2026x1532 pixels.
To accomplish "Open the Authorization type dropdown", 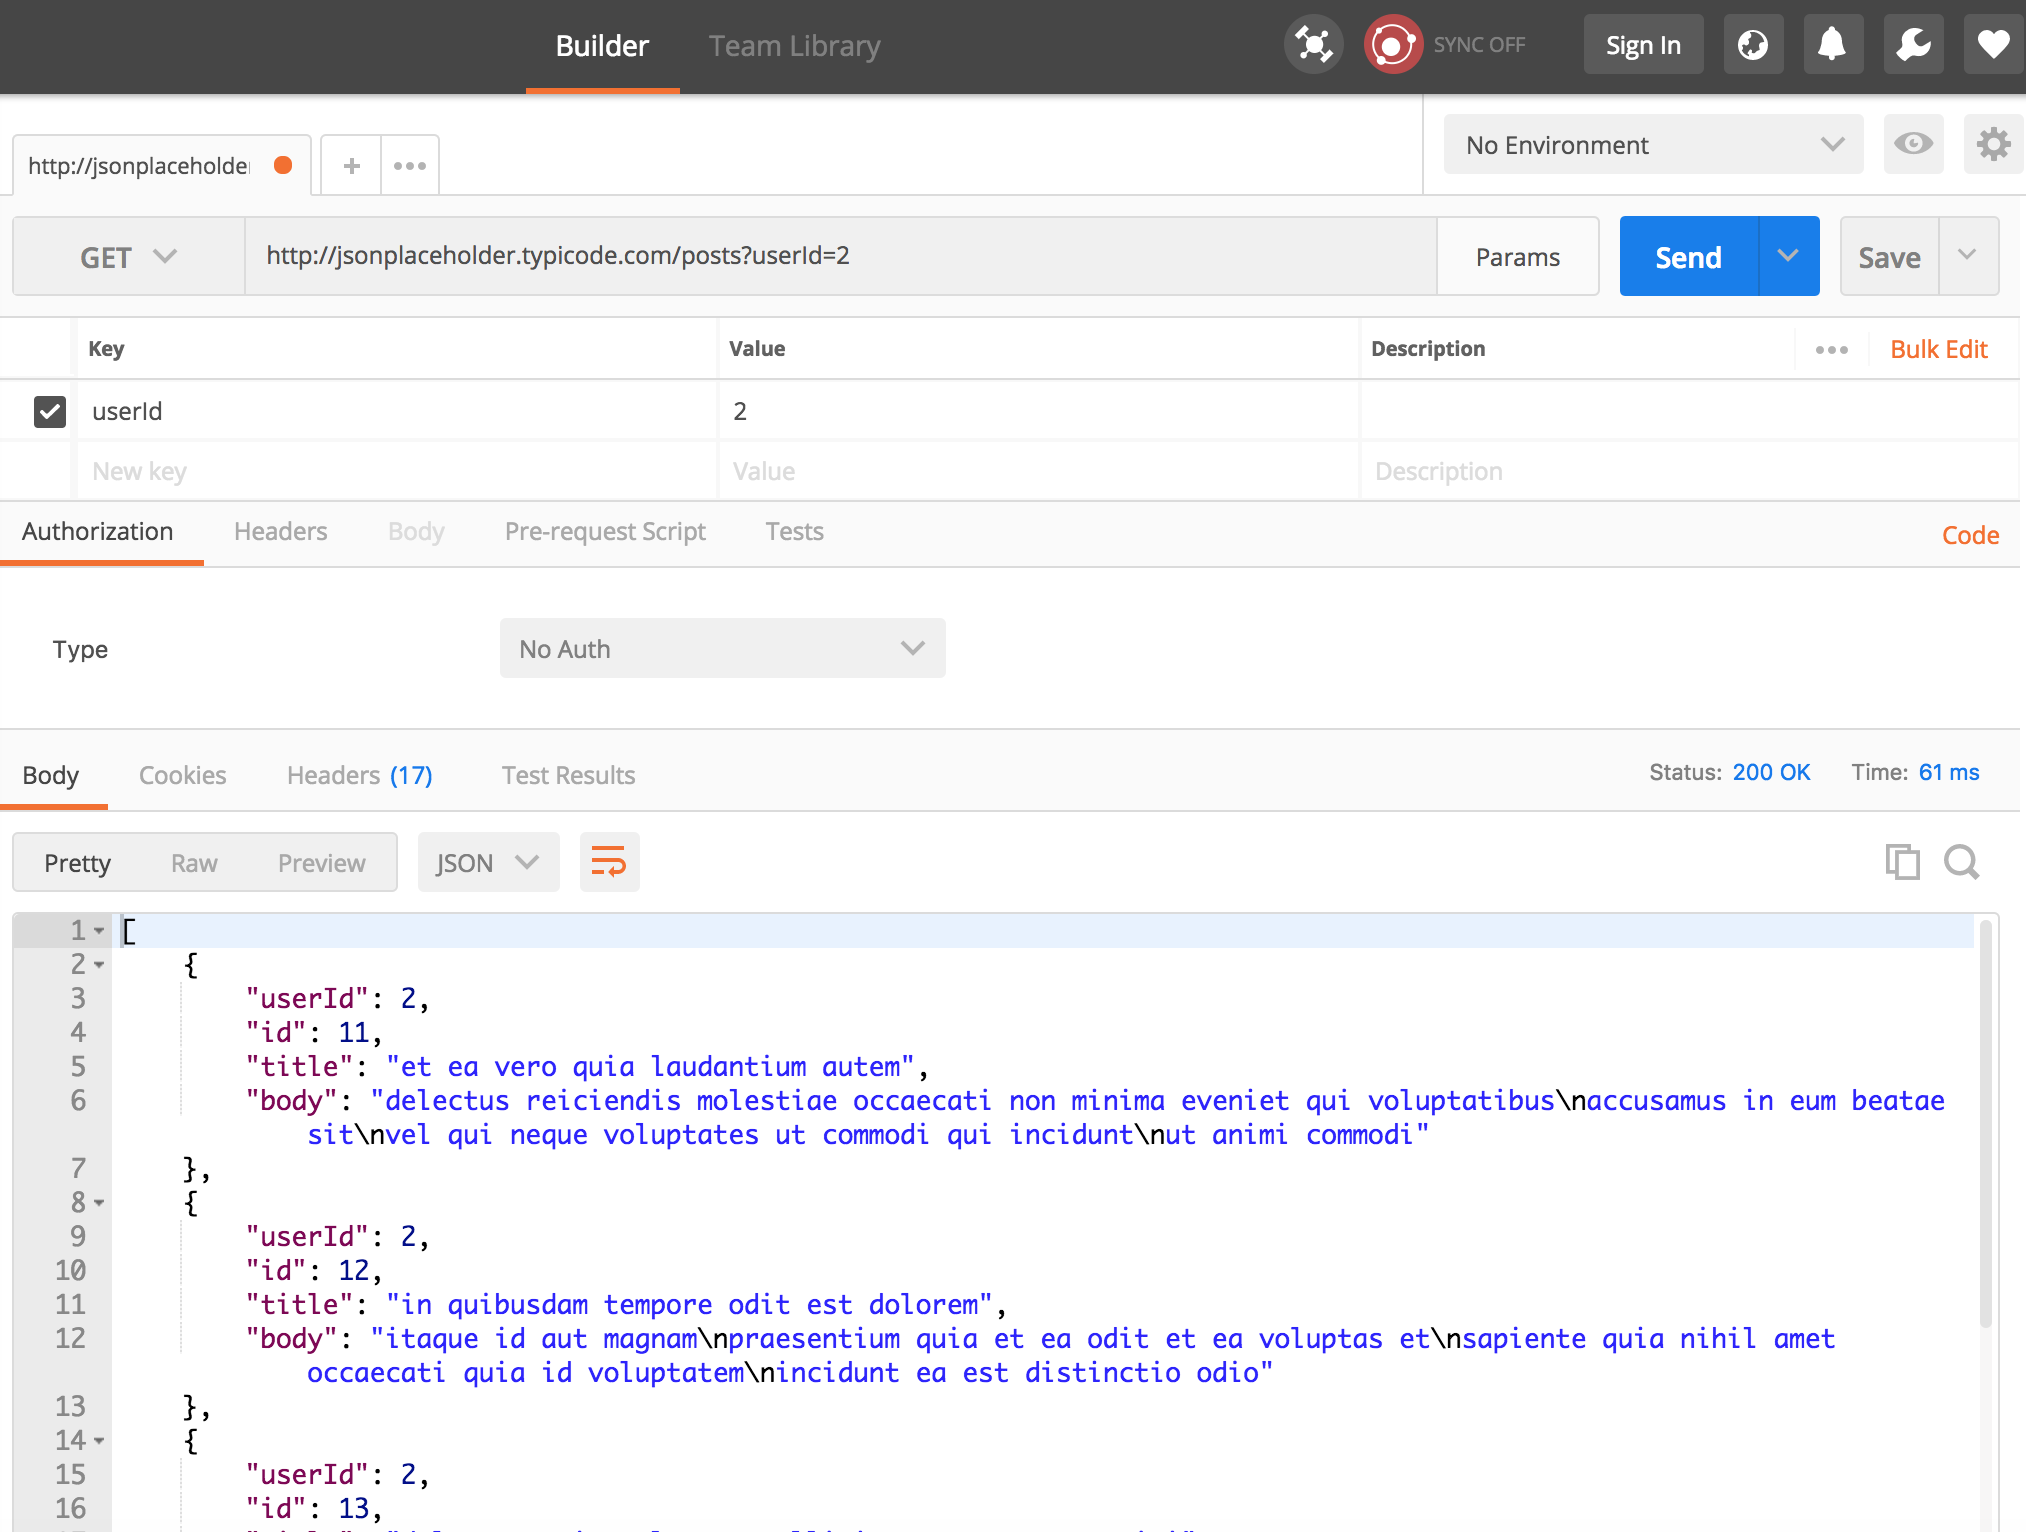I will pos(719,647).
